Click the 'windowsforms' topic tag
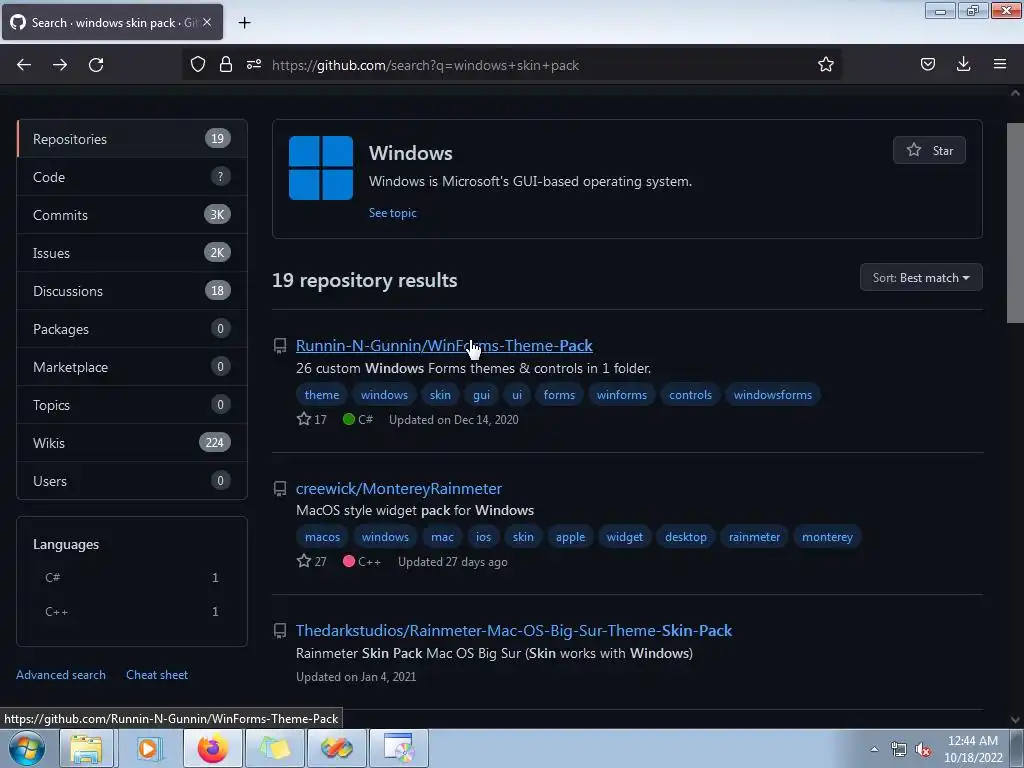The height and width of the screenshot is (768, 1024). (x=773, y=394)
